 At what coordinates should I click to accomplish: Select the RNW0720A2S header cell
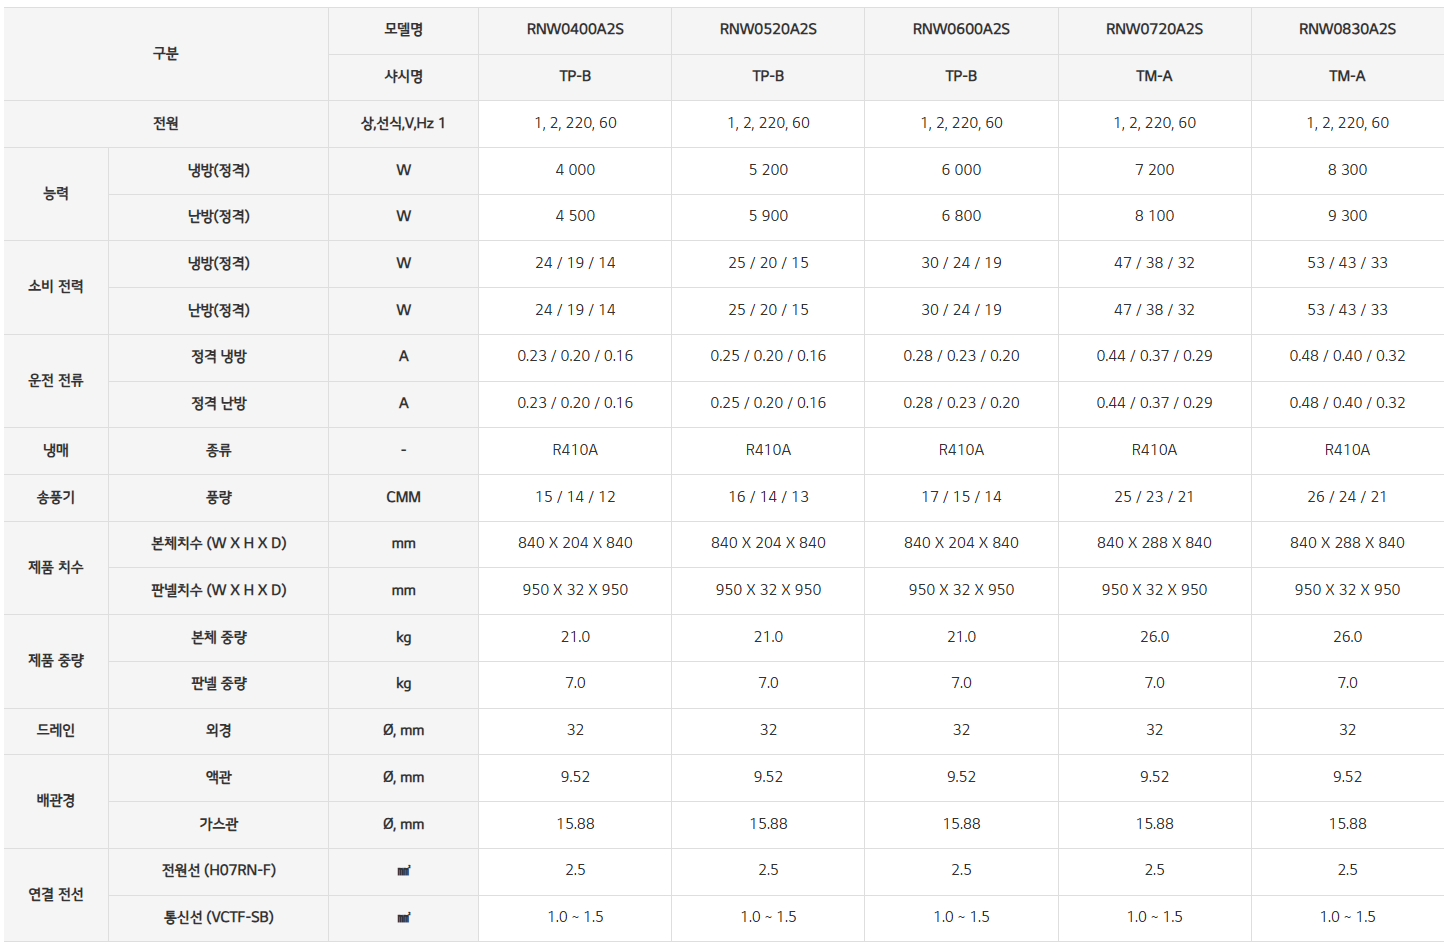click(x=1154, y=29)
